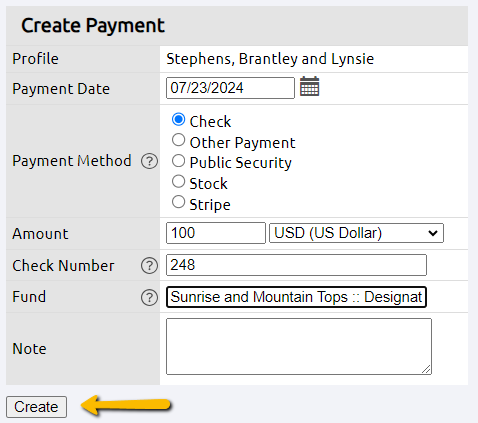Click the Payment Date label
Viewport: 478px width, 423px height.
(x=61, y=89)
